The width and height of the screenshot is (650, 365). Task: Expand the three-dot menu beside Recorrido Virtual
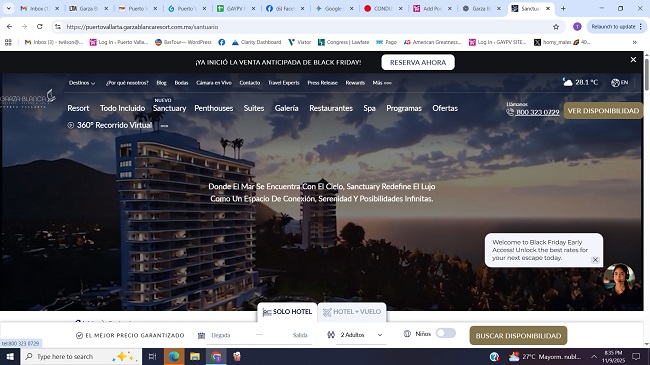pos(165,126)
